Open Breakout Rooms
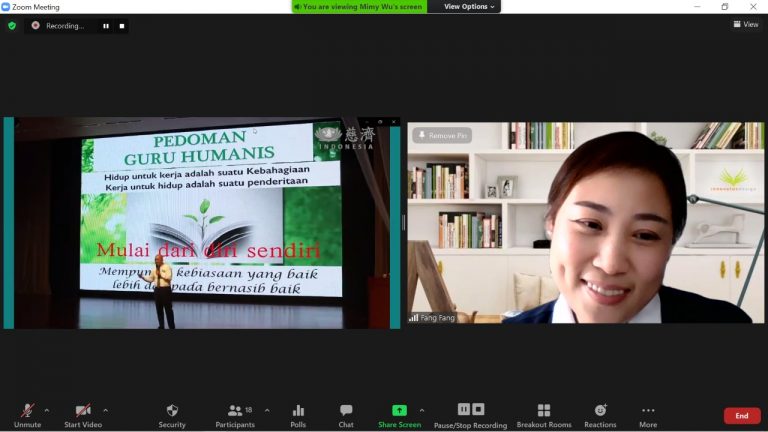 (x=544, y=414)
